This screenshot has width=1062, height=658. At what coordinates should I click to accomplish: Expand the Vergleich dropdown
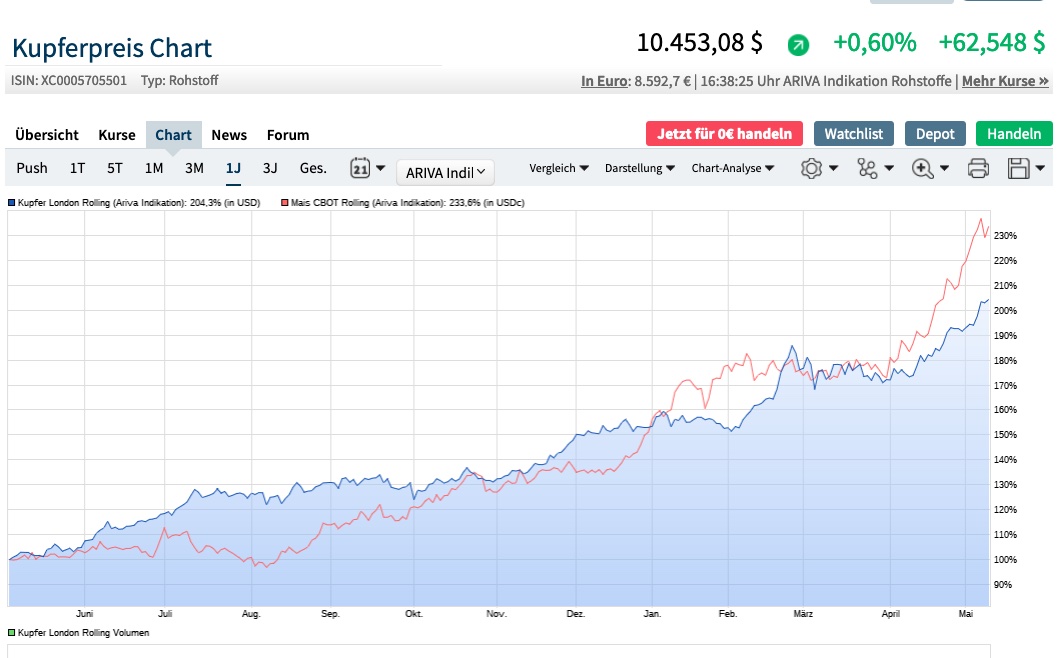coord(558,168)
